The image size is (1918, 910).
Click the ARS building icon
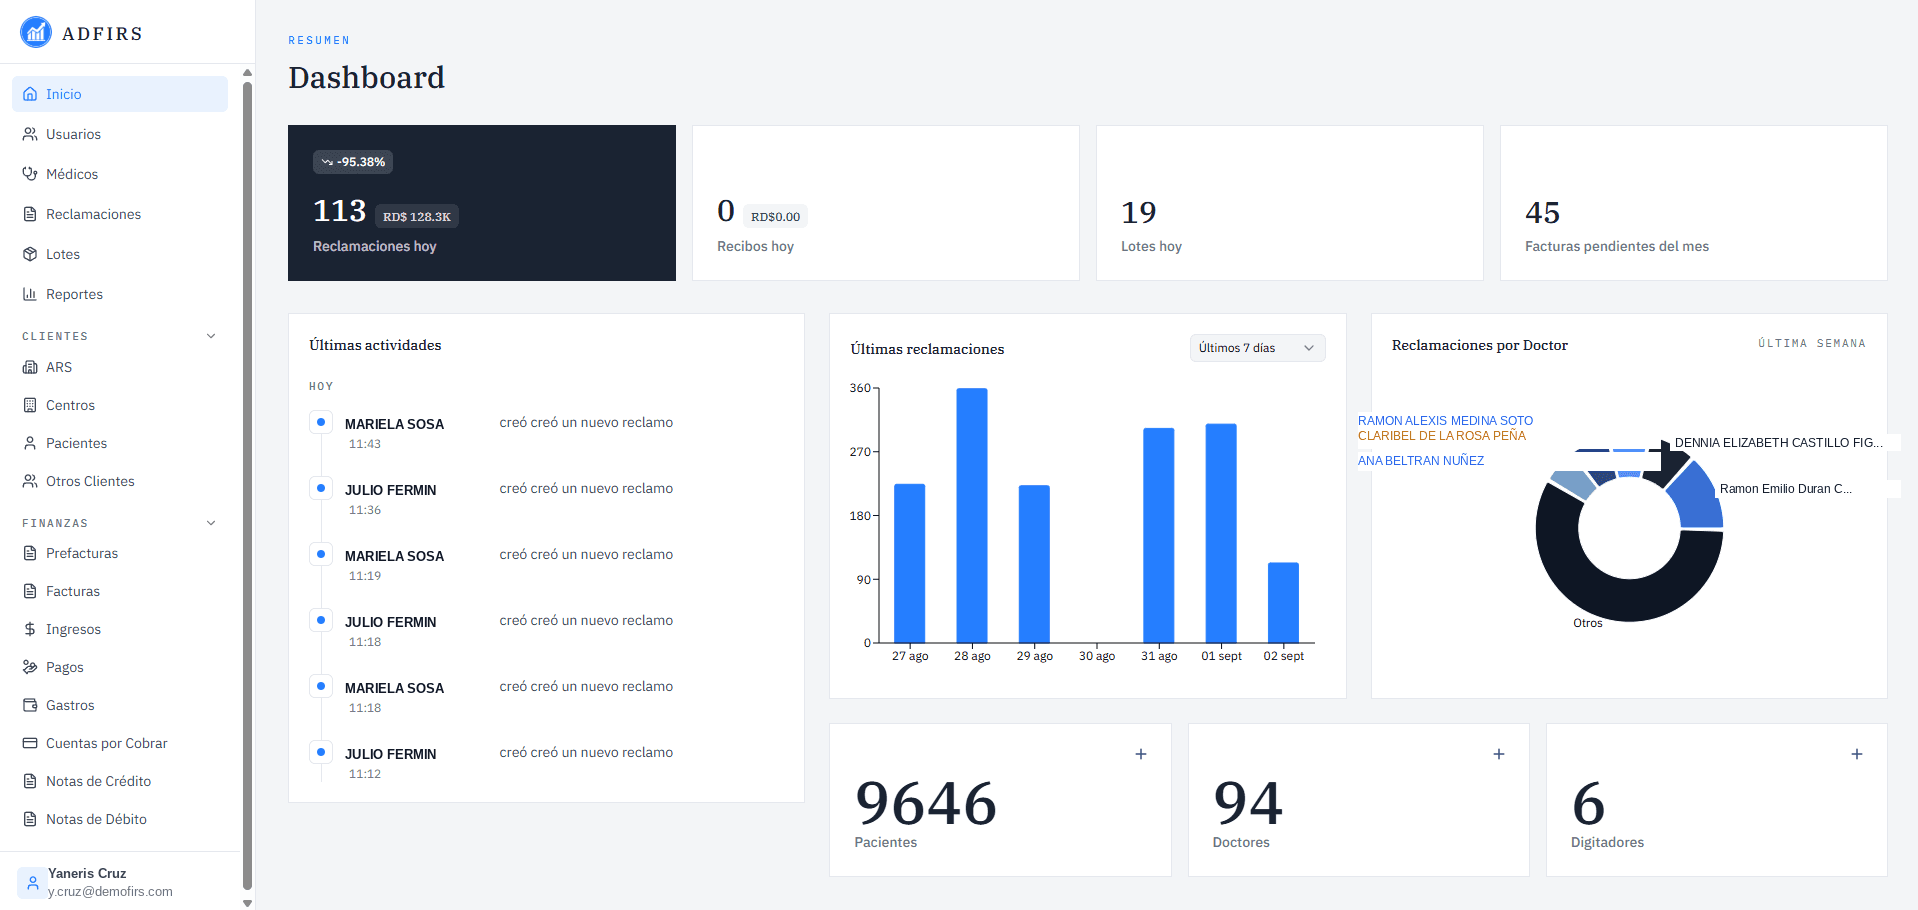pos(30,367)
